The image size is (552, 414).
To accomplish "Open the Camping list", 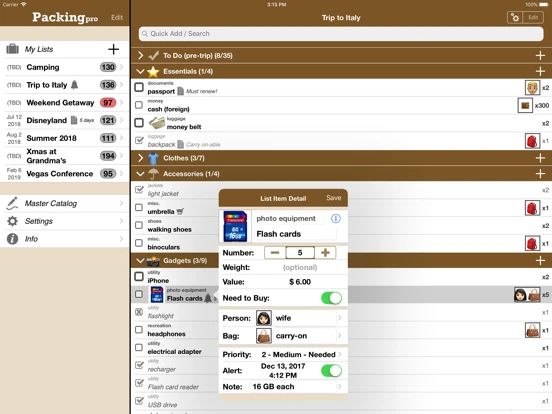I will tap(65, 67).
